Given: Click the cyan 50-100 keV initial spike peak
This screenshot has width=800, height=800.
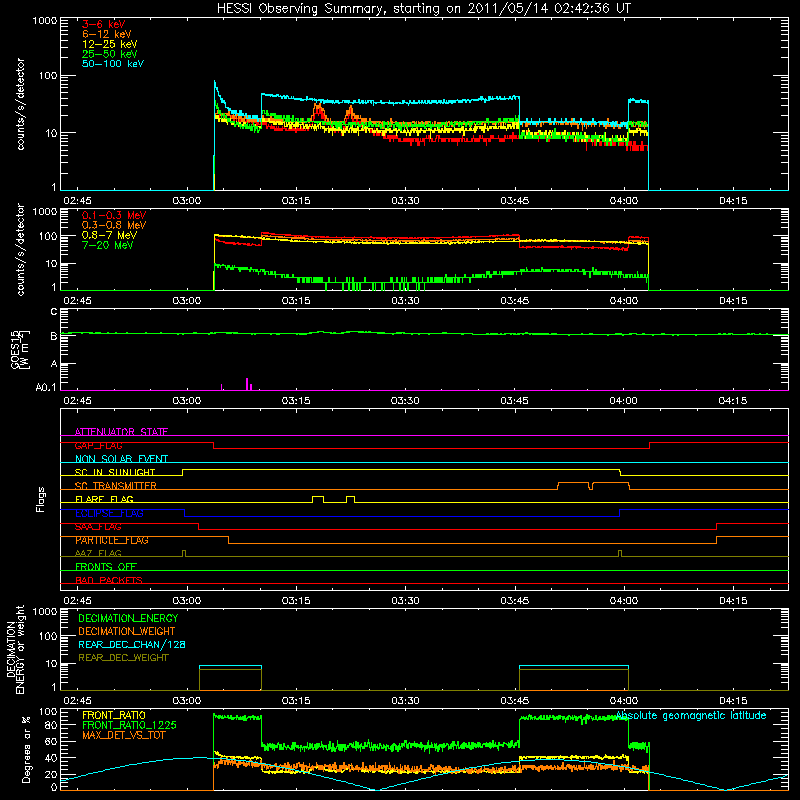Looking at the screenshot, I should (x=215, y=82).
